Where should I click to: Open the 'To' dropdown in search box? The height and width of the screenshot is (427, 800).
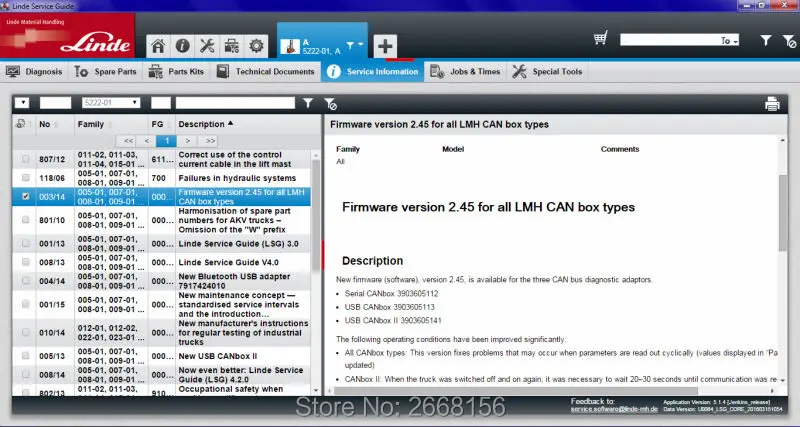(729, 41)
